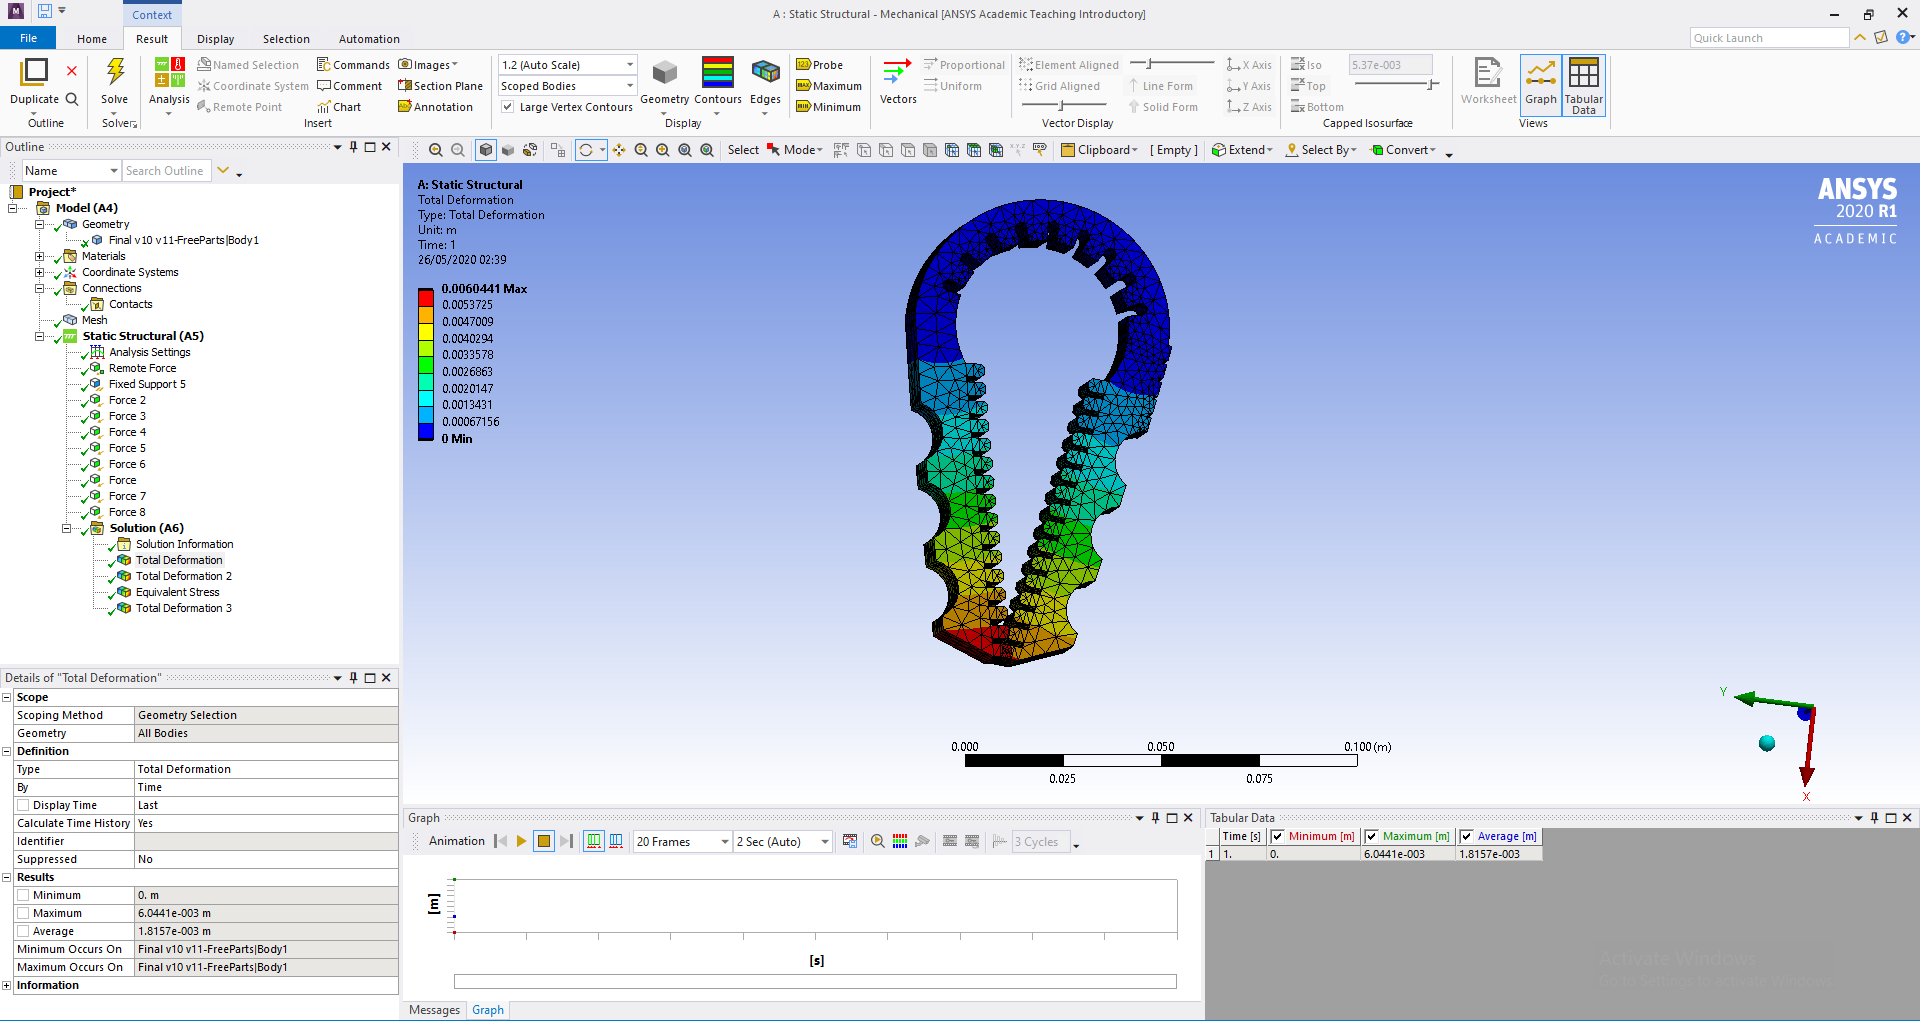Click the Edges display icon
The image size is (1920, 1021).
point(765,73)
